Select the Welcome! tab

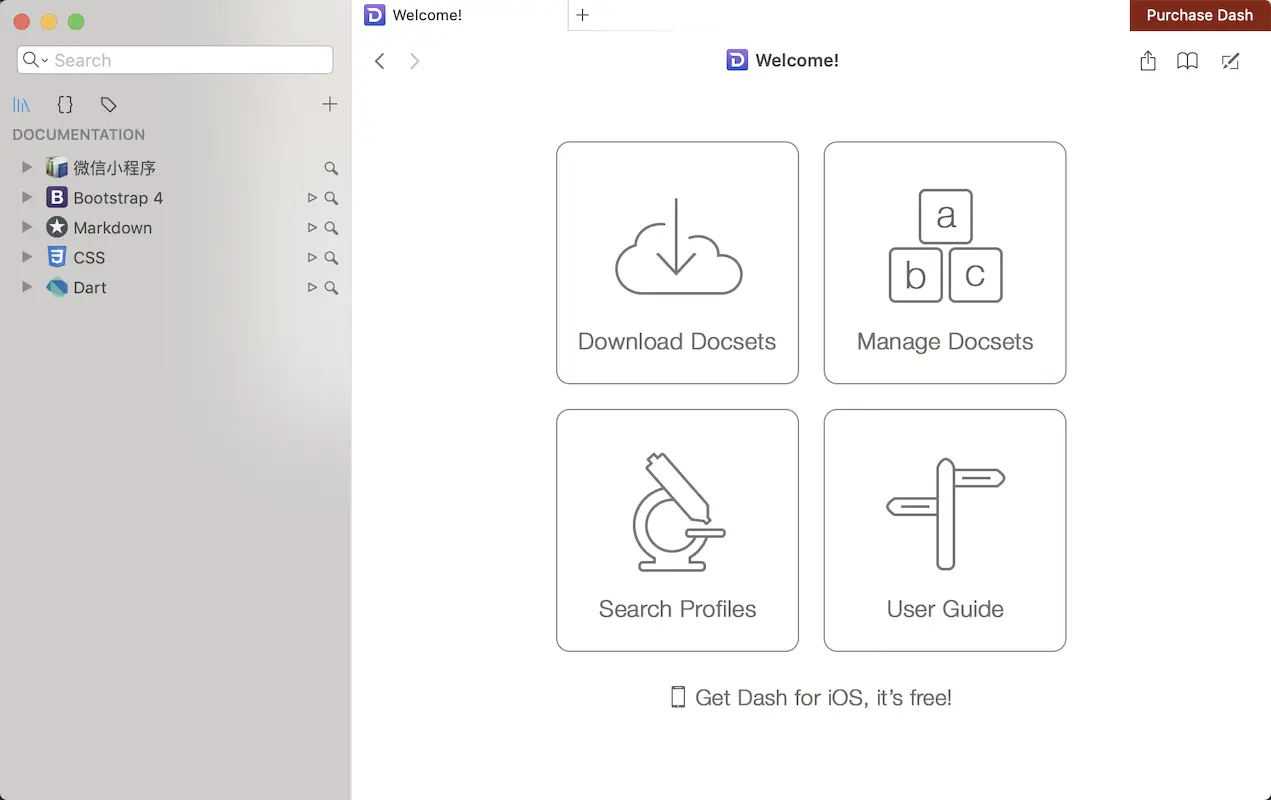click(x=460, y=15)
